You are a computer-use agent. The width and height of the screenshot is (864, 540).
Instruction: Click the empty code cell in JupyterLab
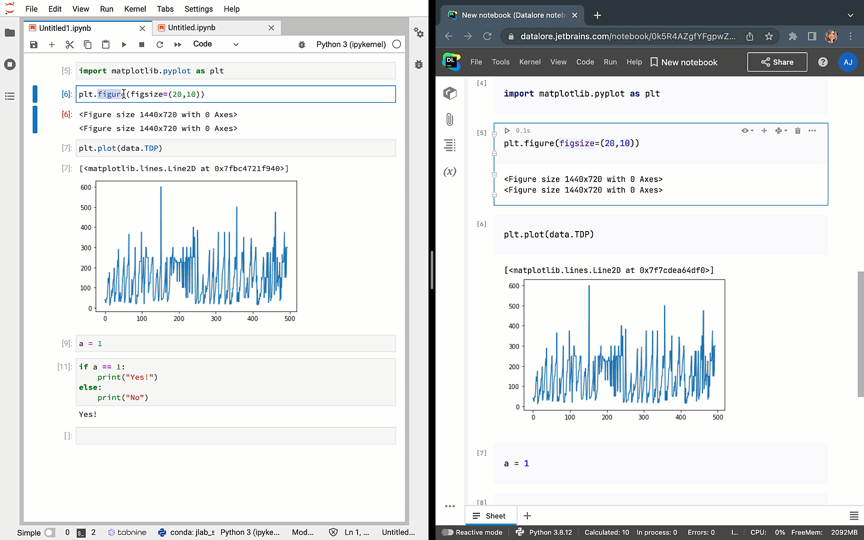[x=235, y=436]
